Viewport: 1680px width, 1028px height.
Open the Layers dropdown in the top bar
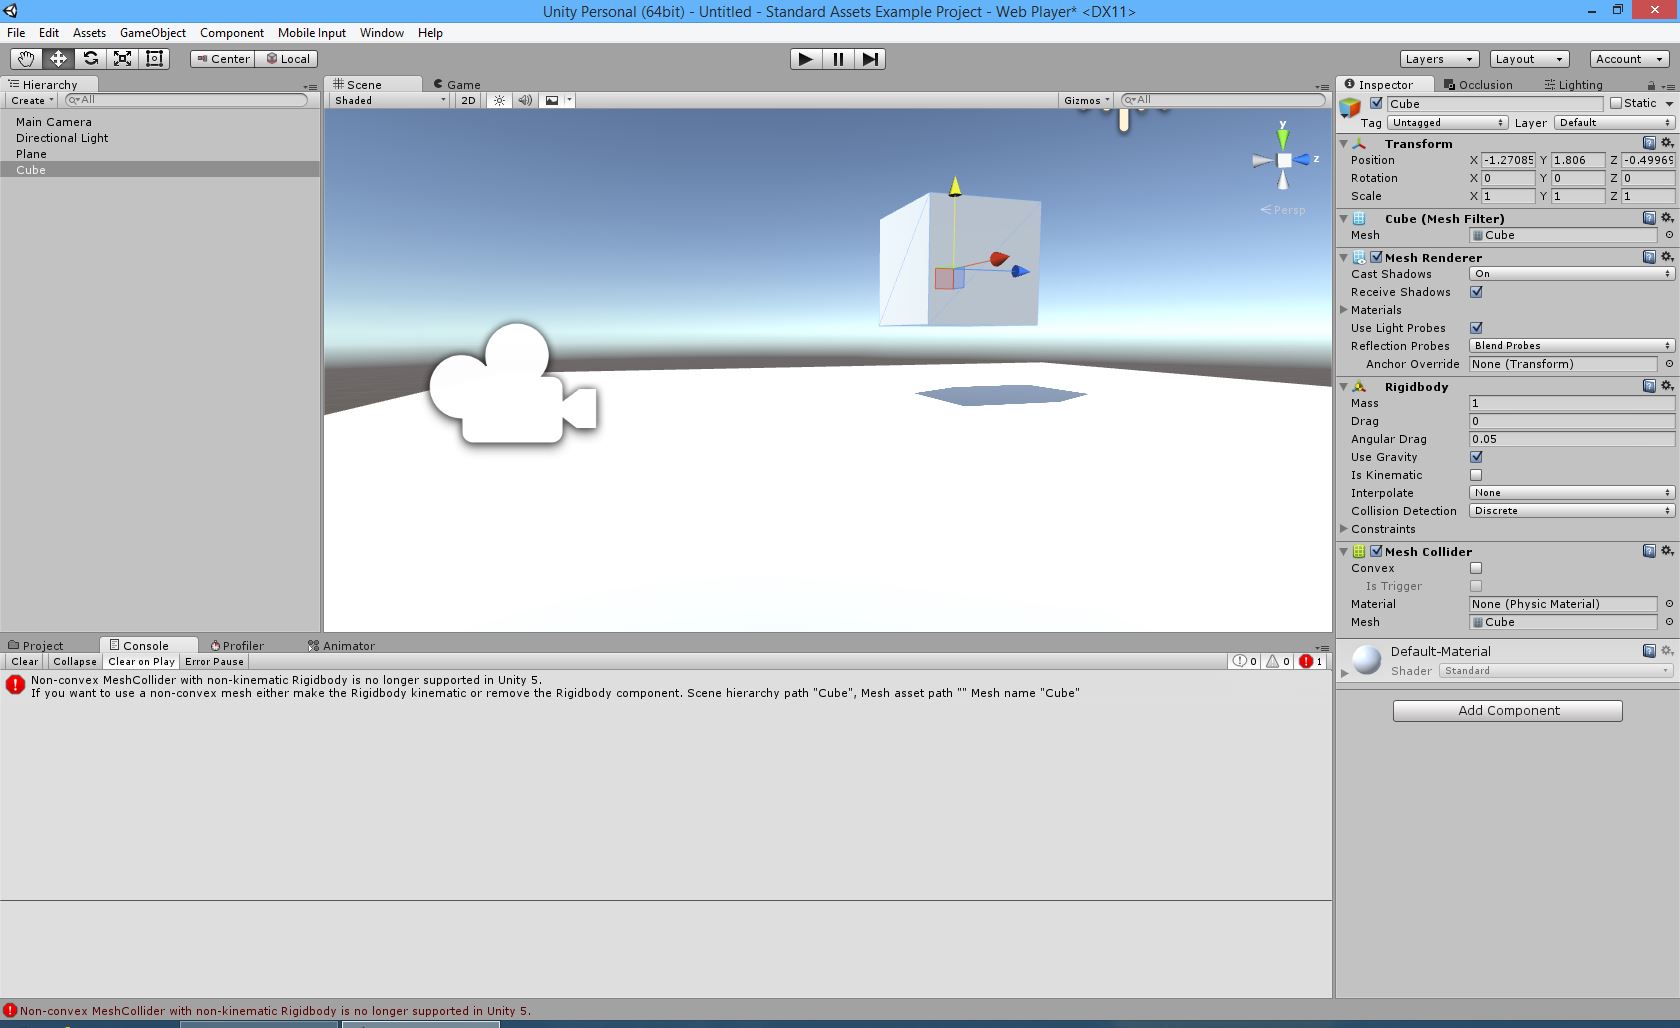click(1437, 59)
